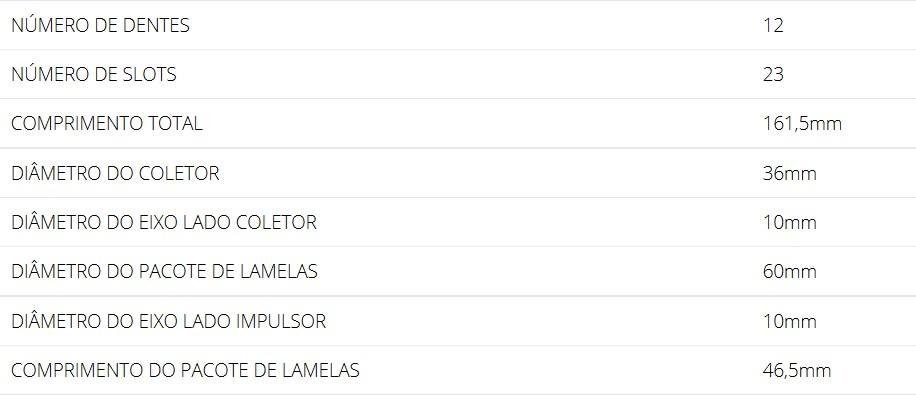This screenshot has width=916, height=396.
Task: Select the value 12 for teeth count
Action: pos(773,25)
